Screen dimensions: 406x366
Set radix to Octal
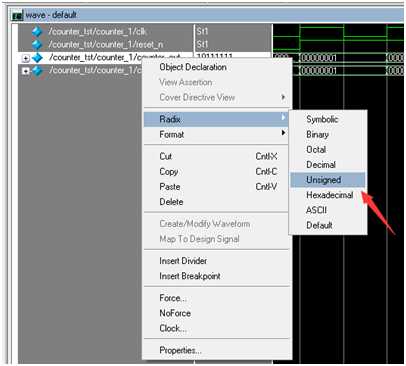(x=316, y=149)
